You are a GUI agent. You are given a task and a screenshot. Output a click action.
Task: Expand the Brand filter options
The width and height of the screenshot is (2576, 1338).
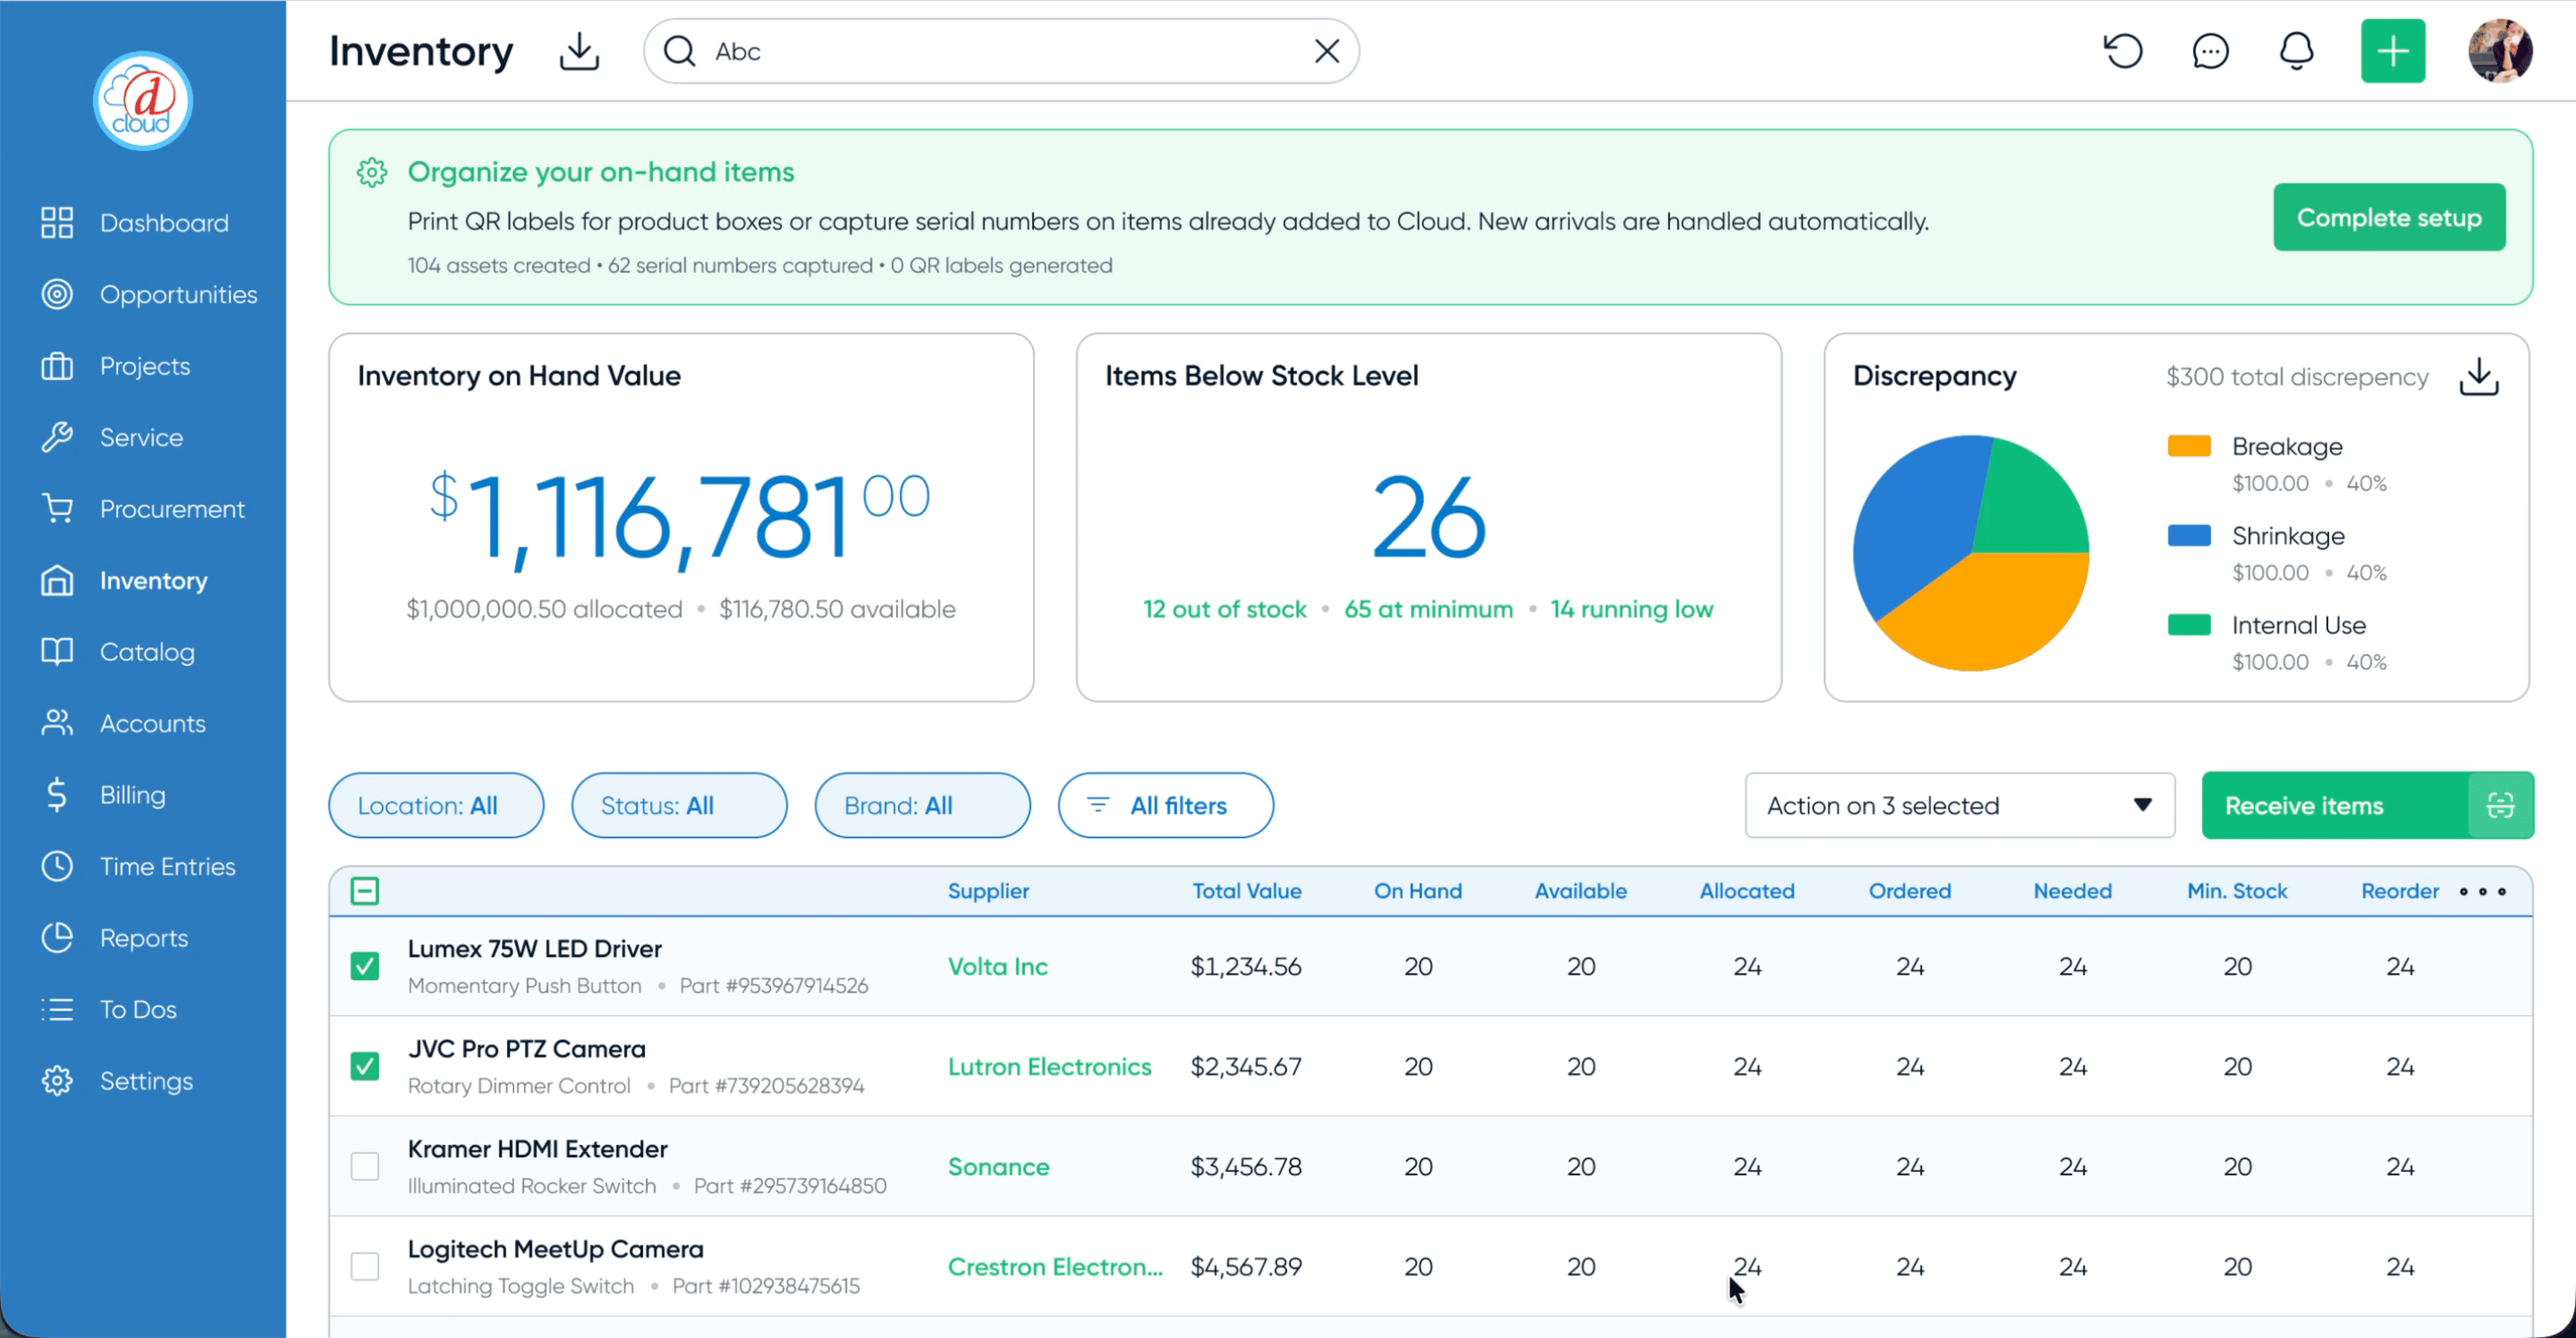coord(921,805)
